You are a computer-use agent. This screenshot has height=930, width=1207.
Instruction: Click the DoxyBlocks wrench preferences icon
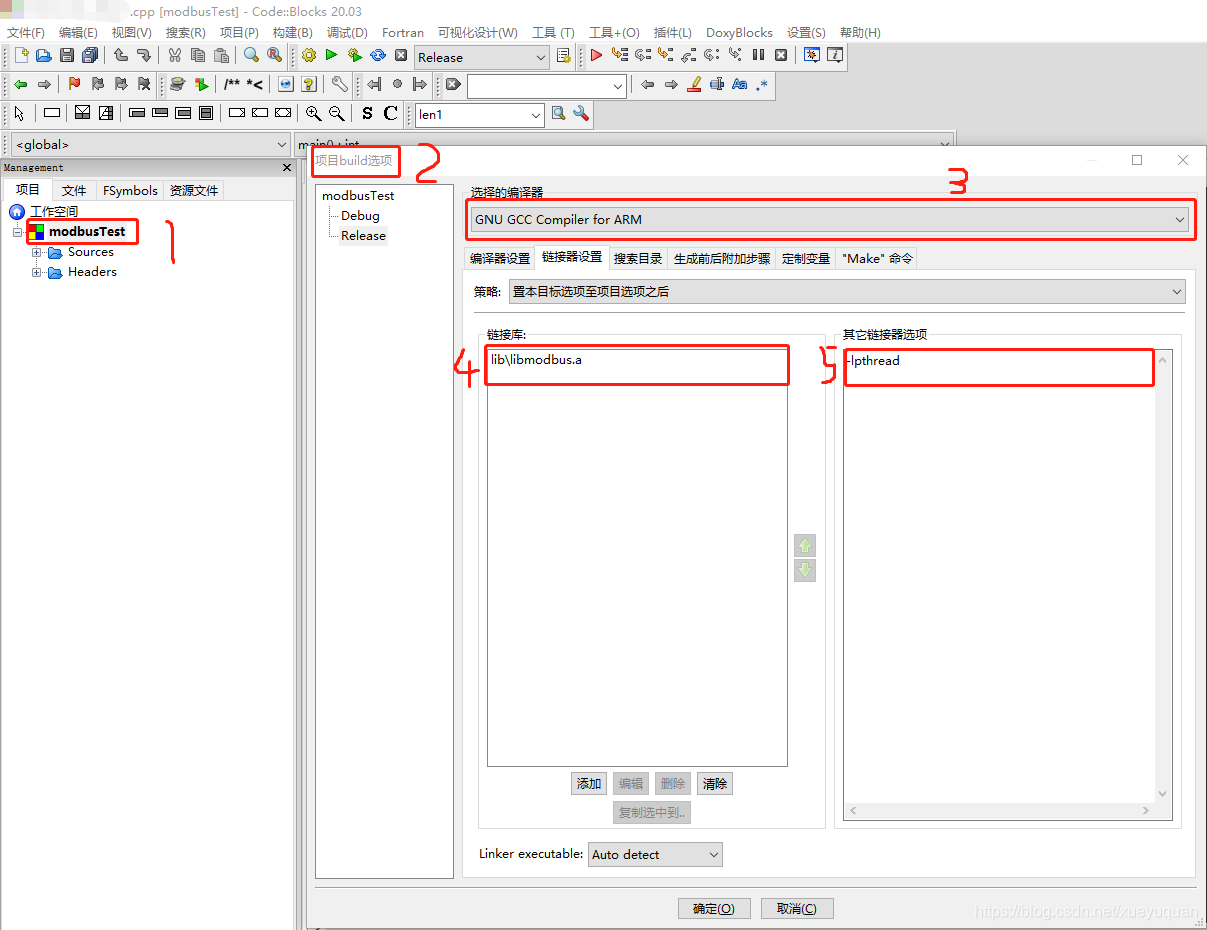339,85
